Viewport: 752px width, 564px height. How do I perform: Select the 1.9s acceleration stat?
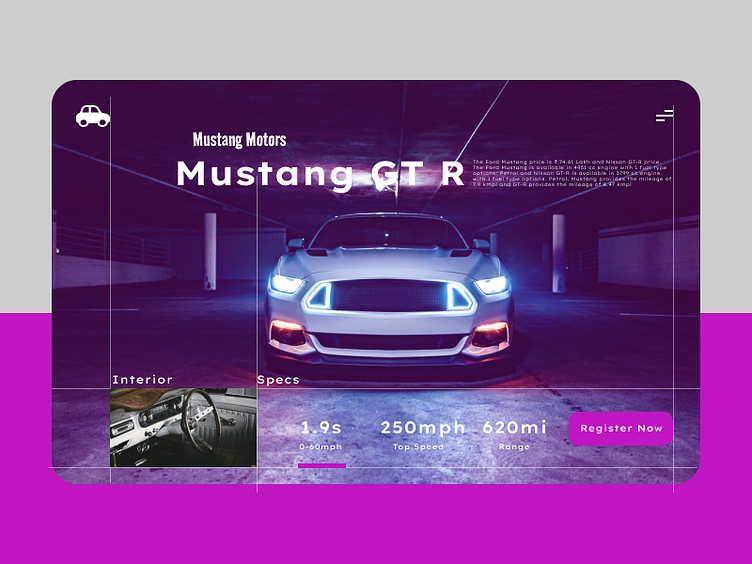point(321,427)
